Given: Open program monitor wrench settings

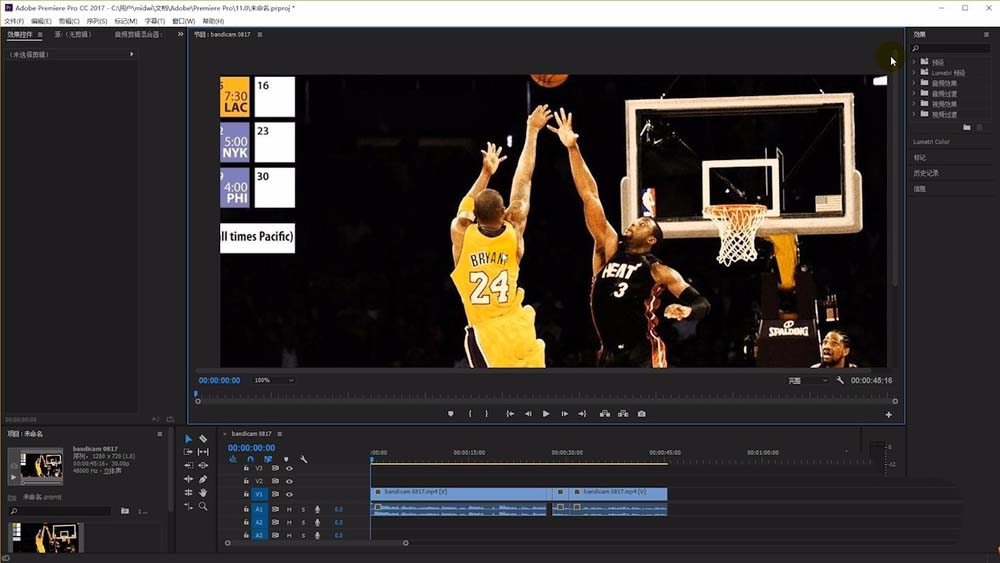Looking at the screenshot, I should [840, 380].
